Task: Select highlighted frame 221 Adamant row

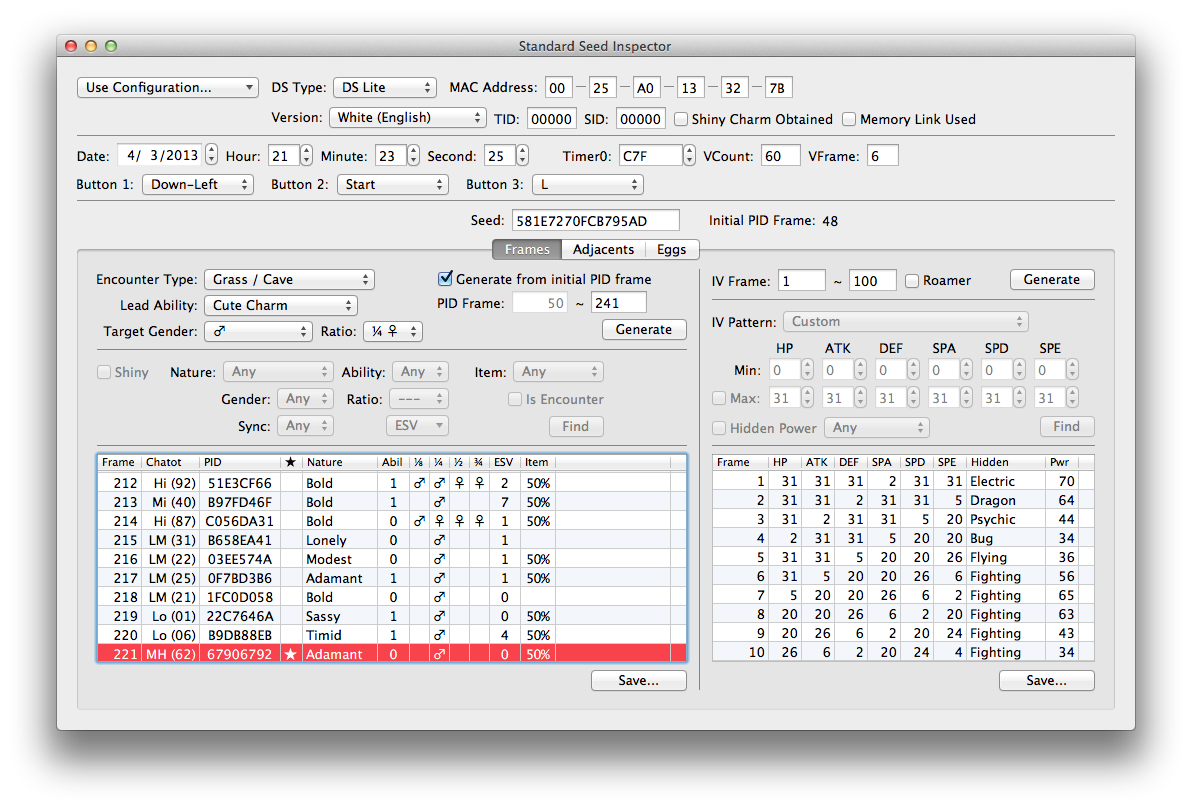Action: pos(392,654)
